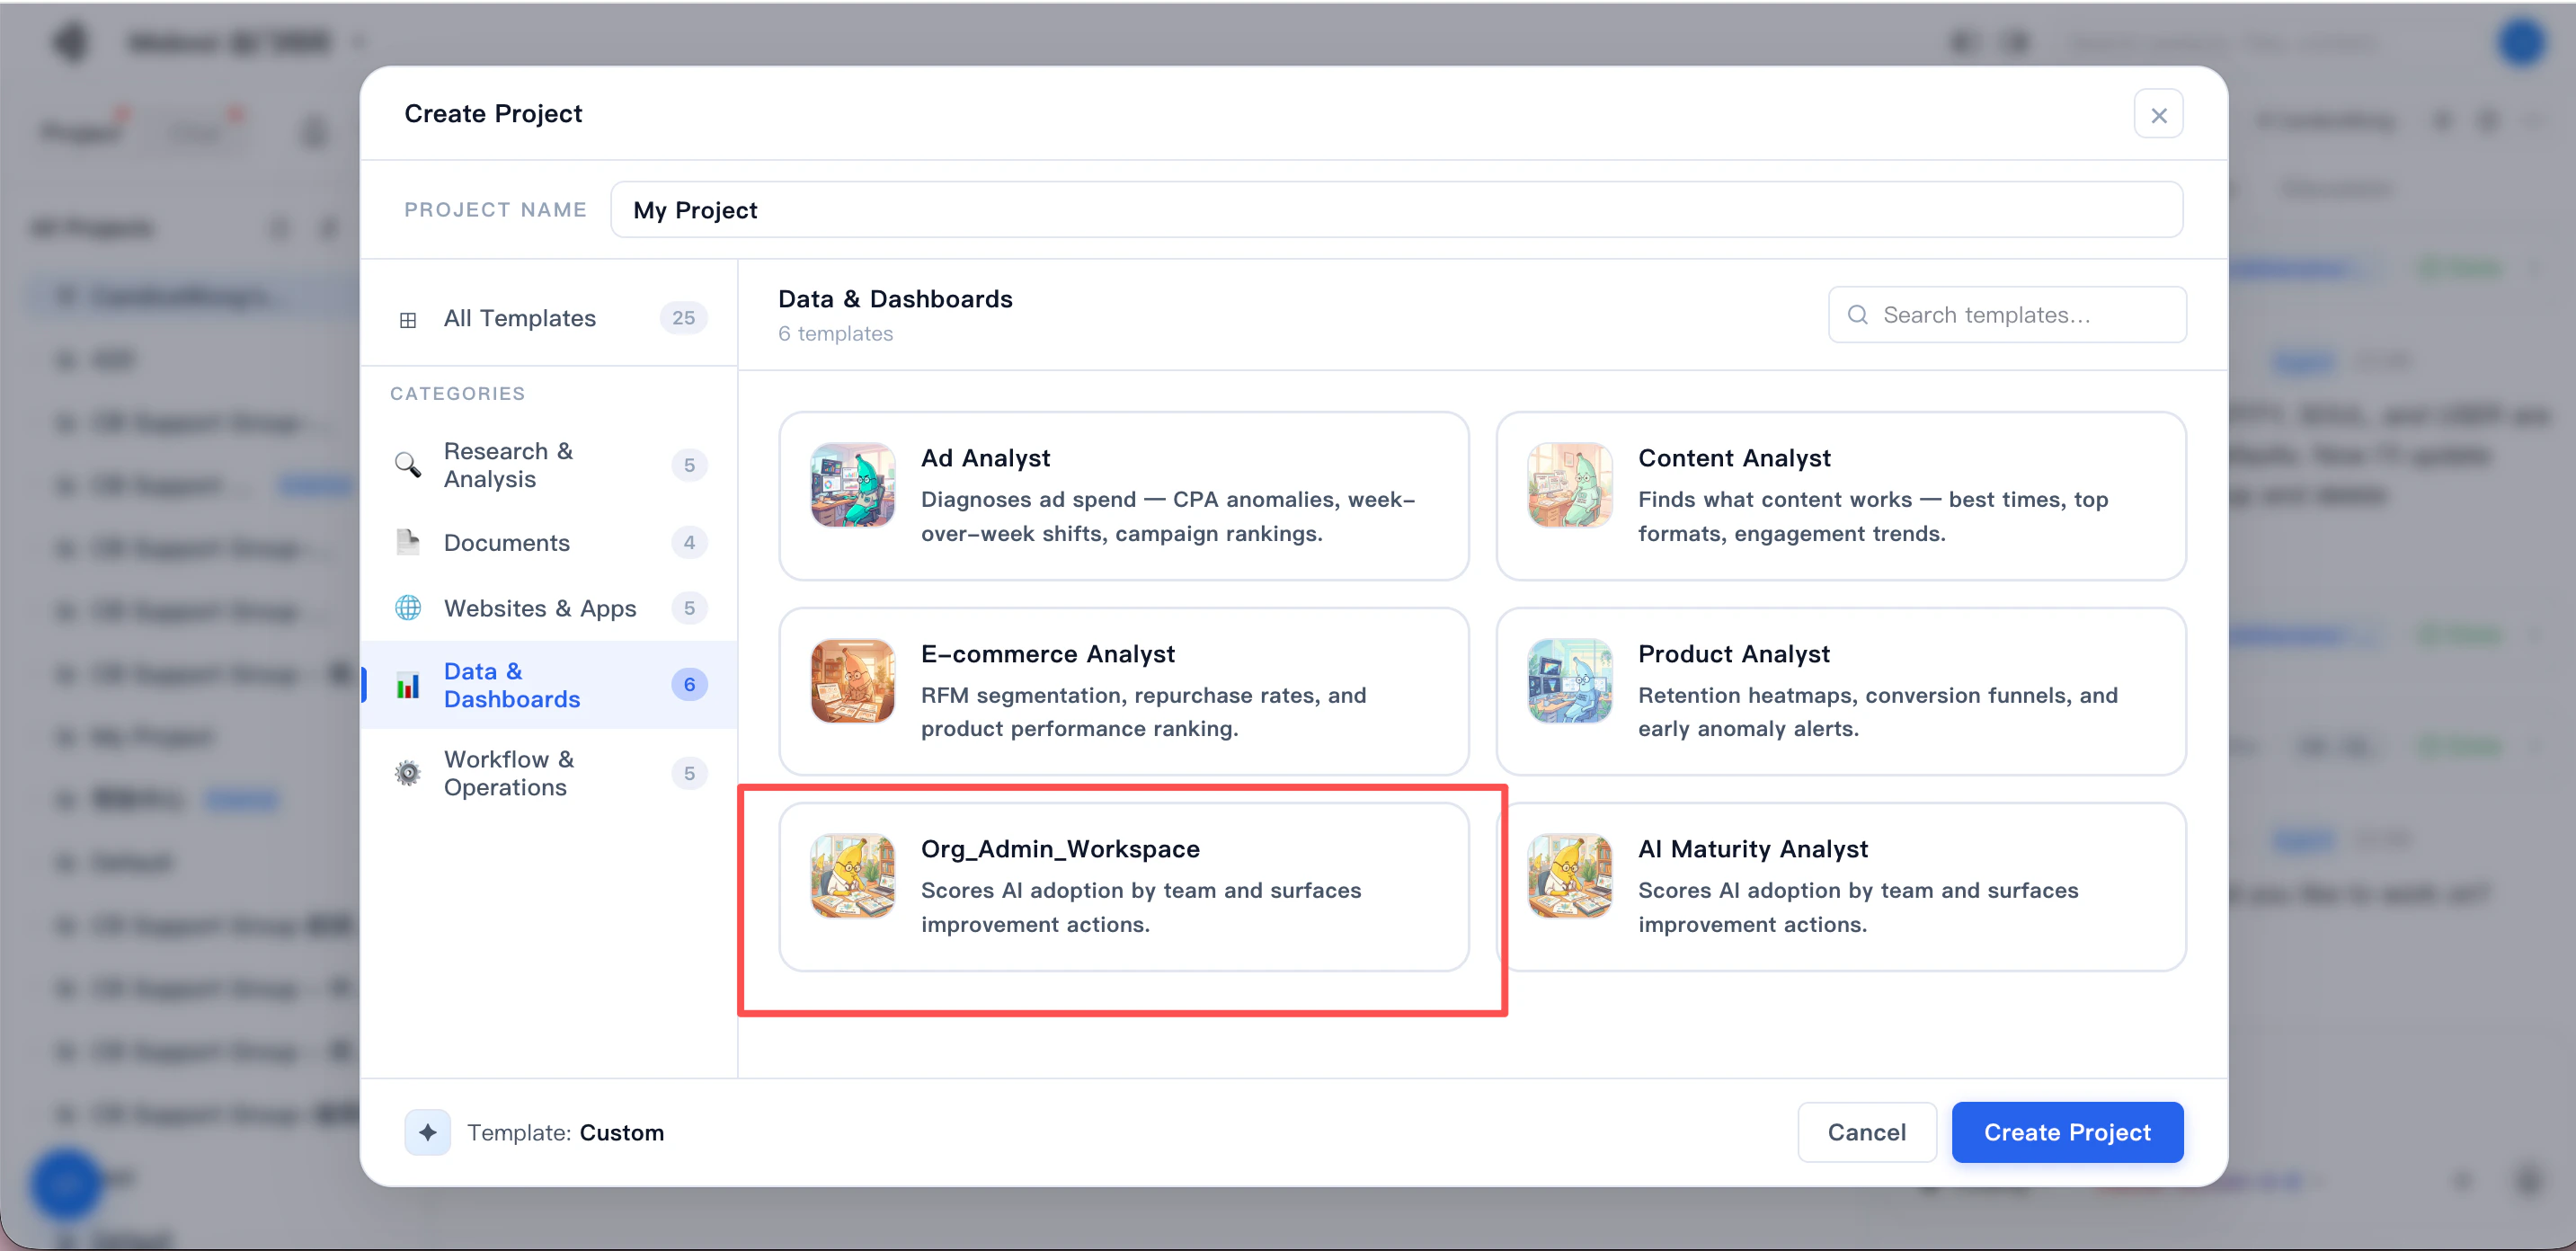Focus the Search templates field
The image size is (2576, 1251).
pyautogui.click(x=2007, y=315)
